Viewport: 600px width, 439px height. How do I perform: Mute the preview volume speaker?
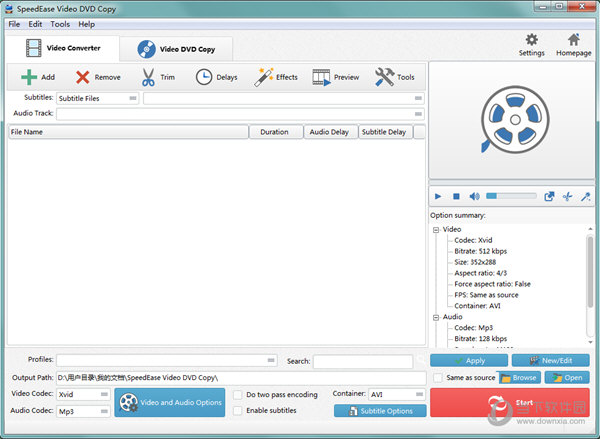point(474,196)
